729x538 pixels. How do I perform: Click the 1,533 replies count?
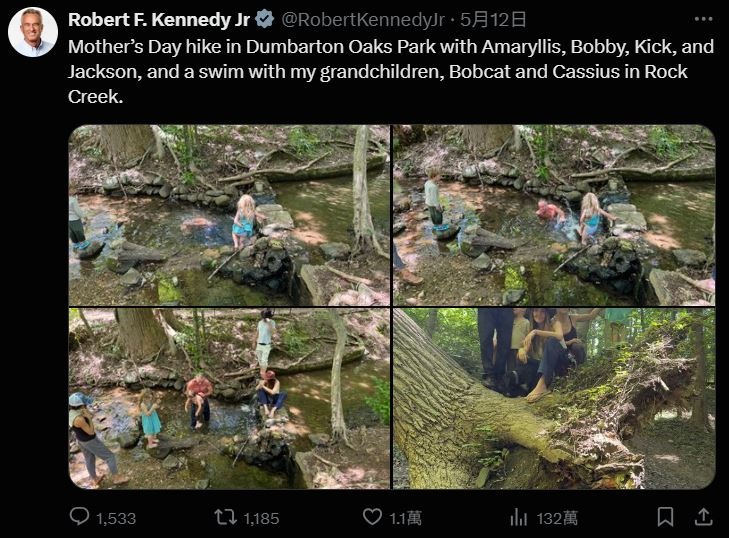[x=116, y=518]
